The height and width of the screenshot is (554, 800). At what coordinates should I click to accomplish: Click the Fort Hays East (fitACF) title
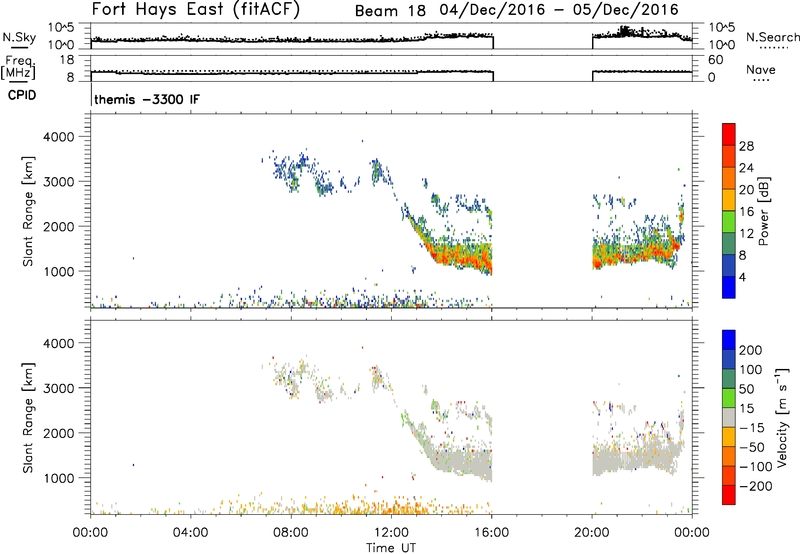(195, 9)
